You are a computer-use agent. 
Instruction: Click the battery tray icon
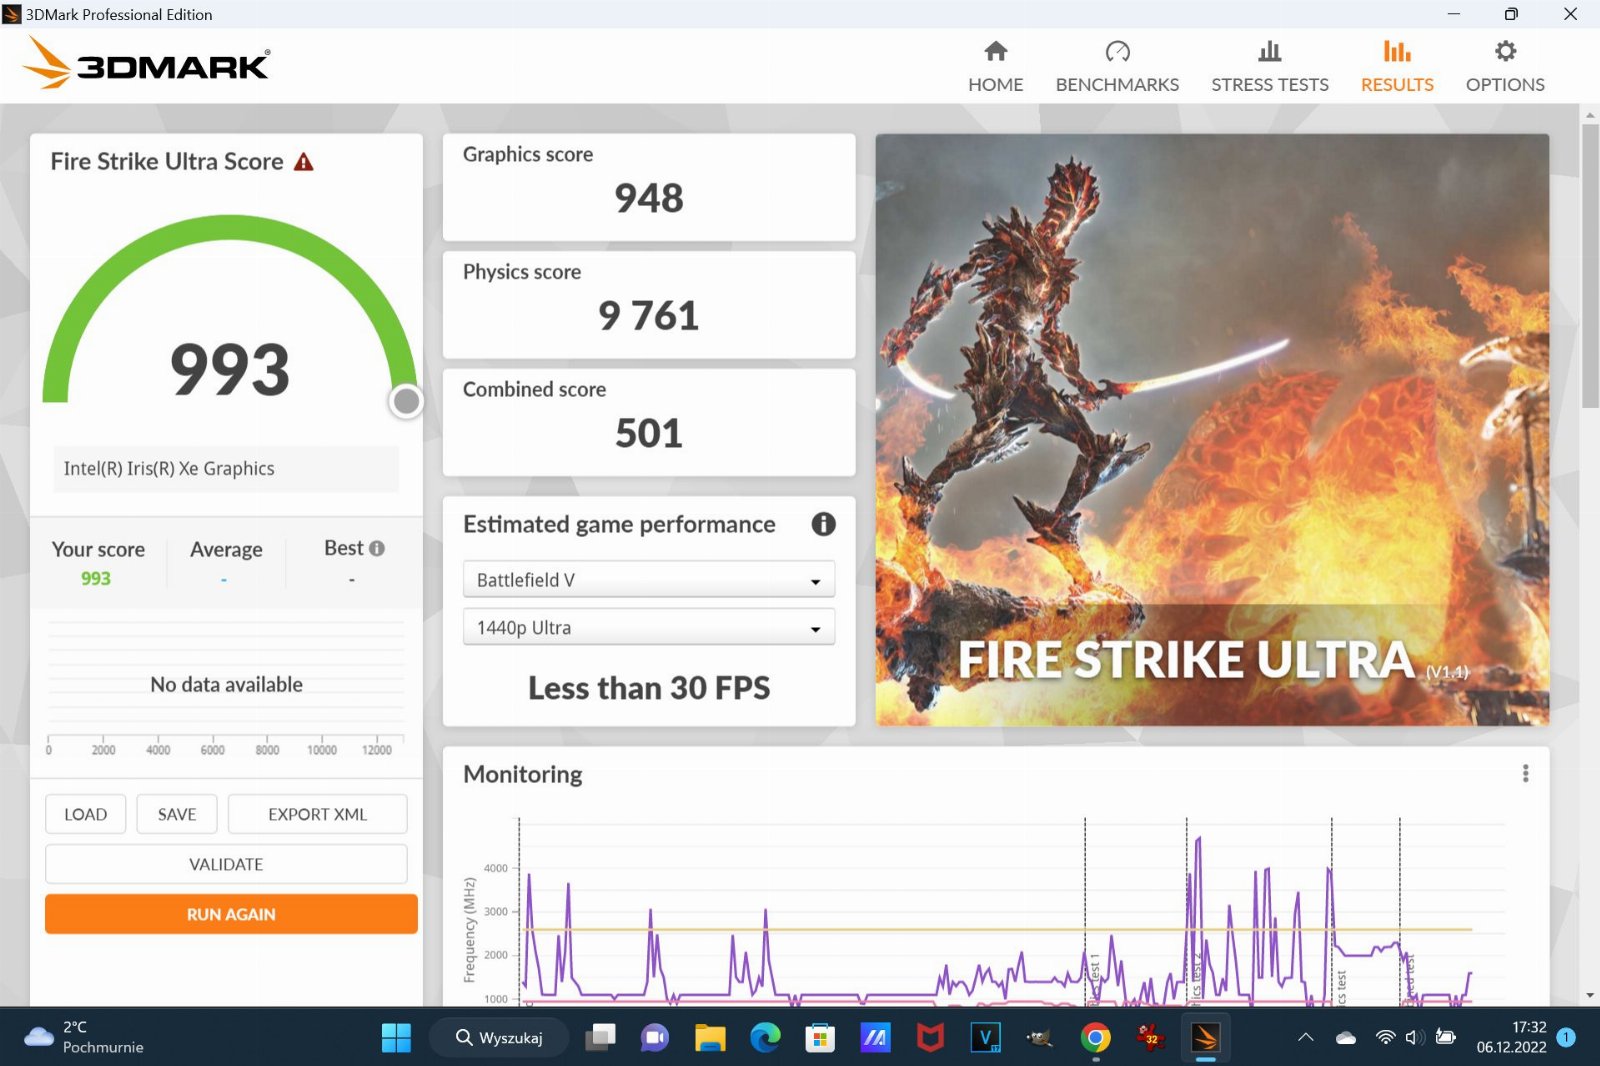[x=1445, y=1037]
